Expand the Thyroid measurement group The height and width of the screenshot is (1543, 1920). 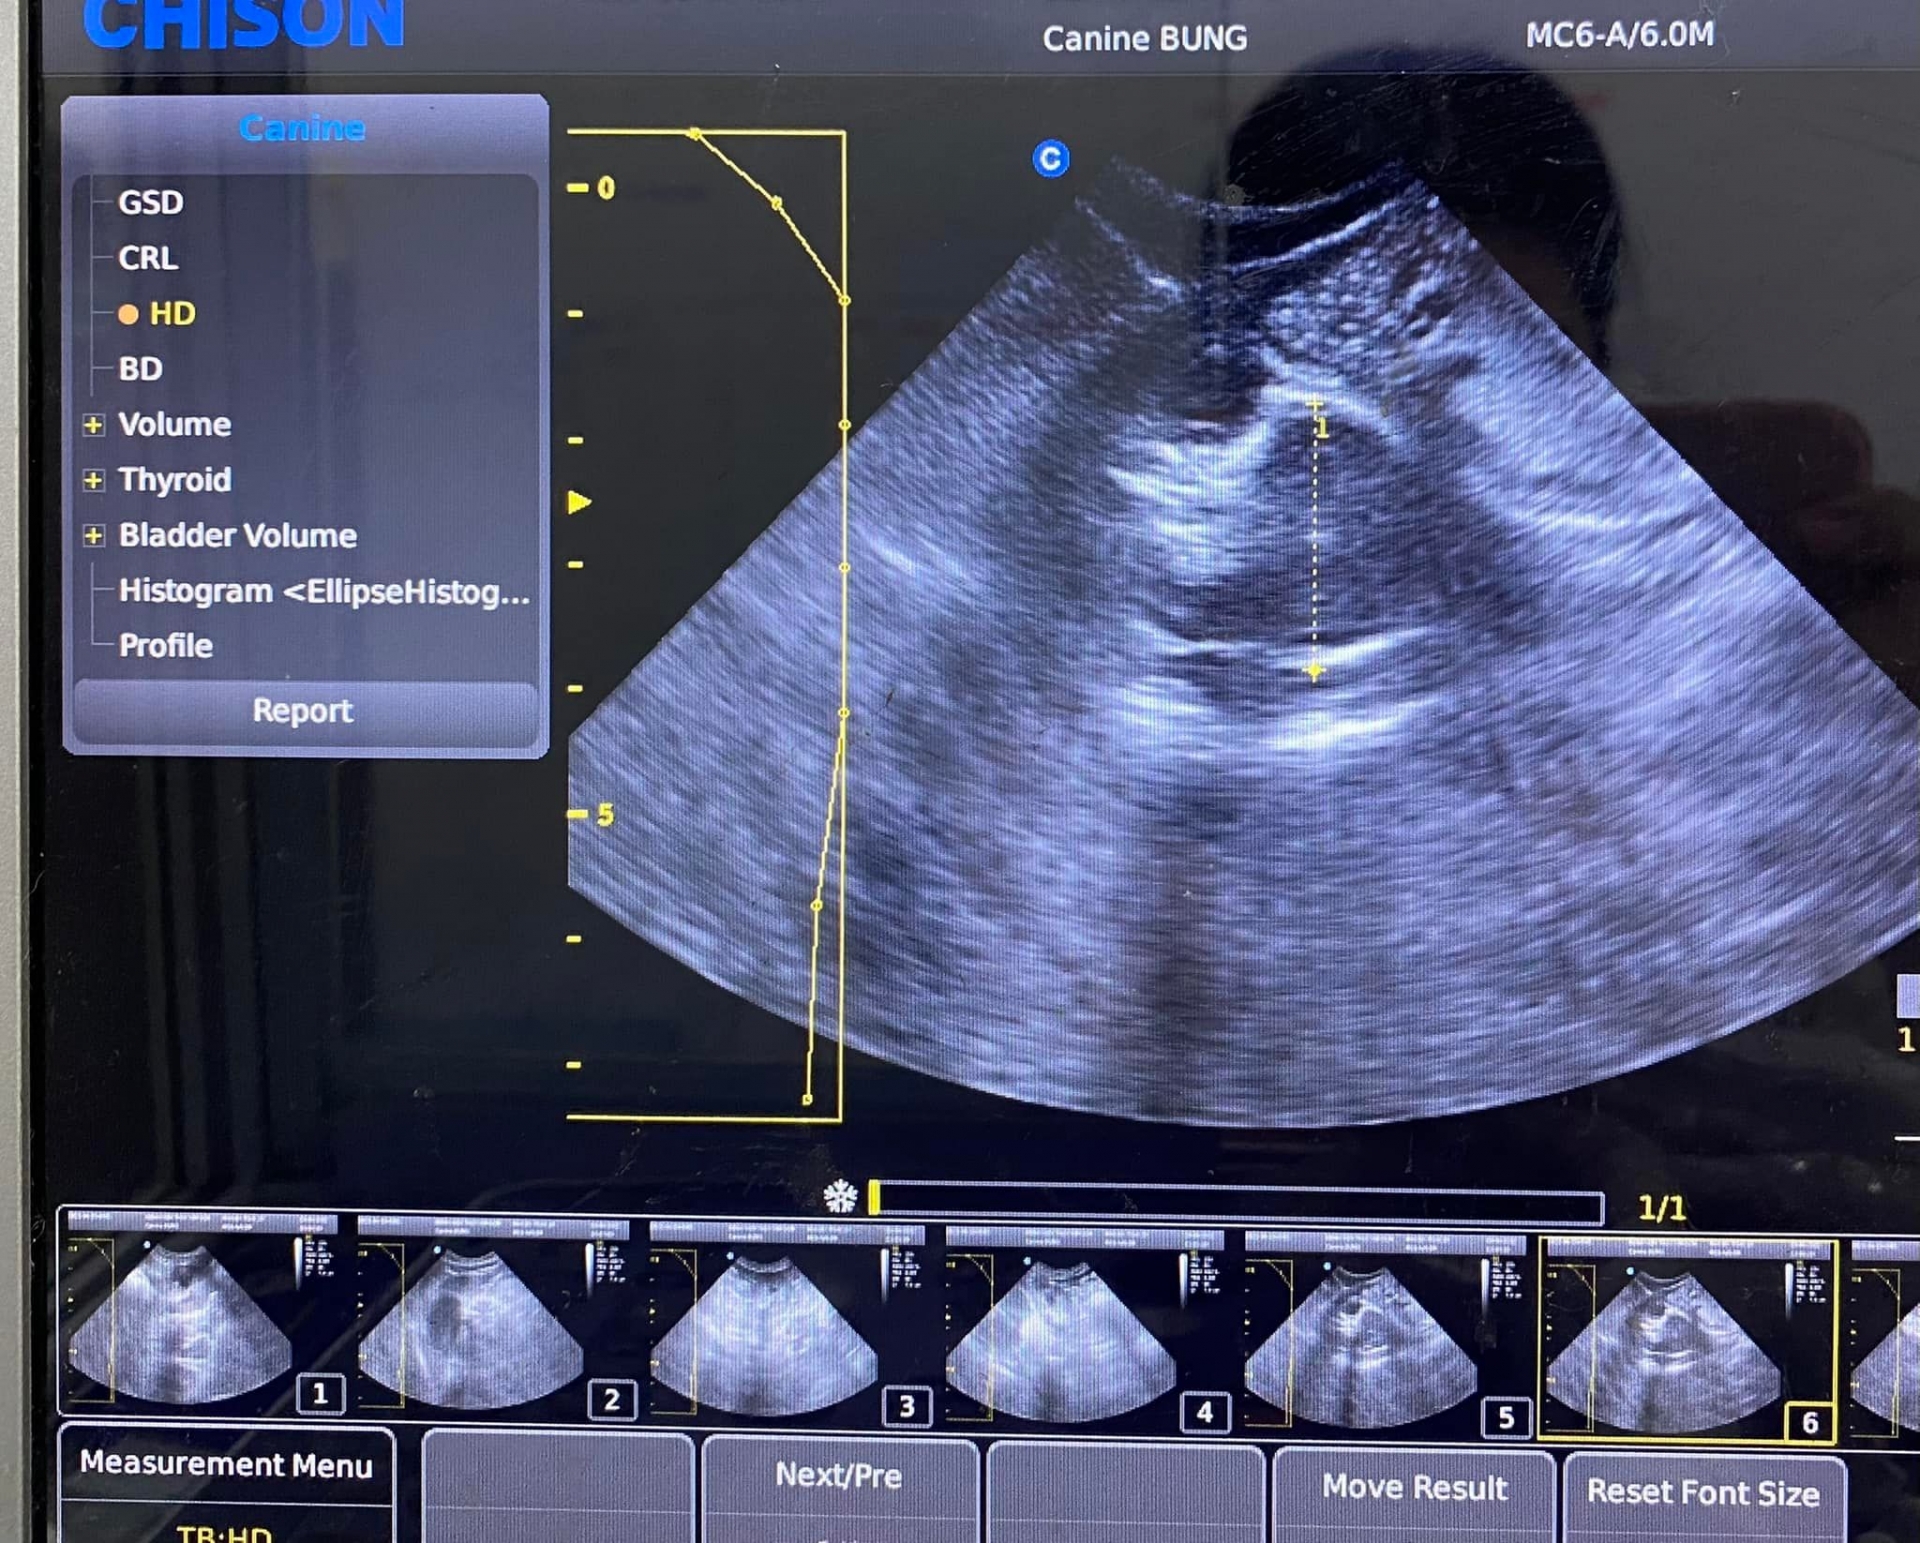point(93,480)
